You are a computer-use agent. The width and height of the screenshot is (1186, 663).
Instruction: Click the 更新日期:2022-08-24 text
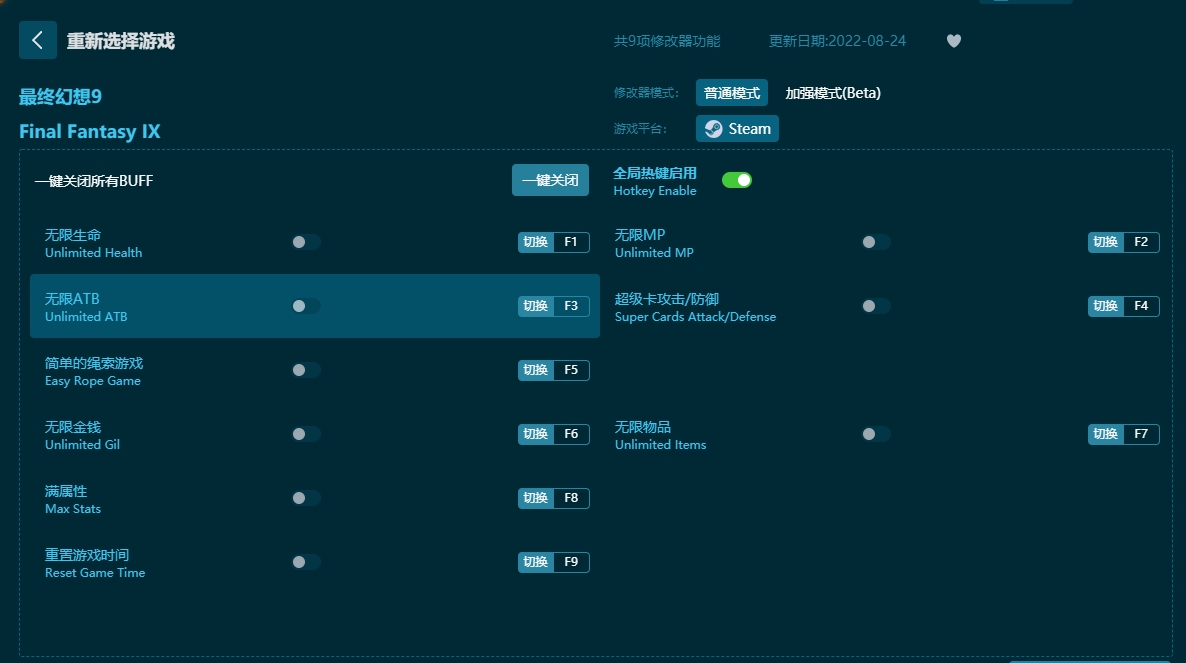(x=837, y=41)
